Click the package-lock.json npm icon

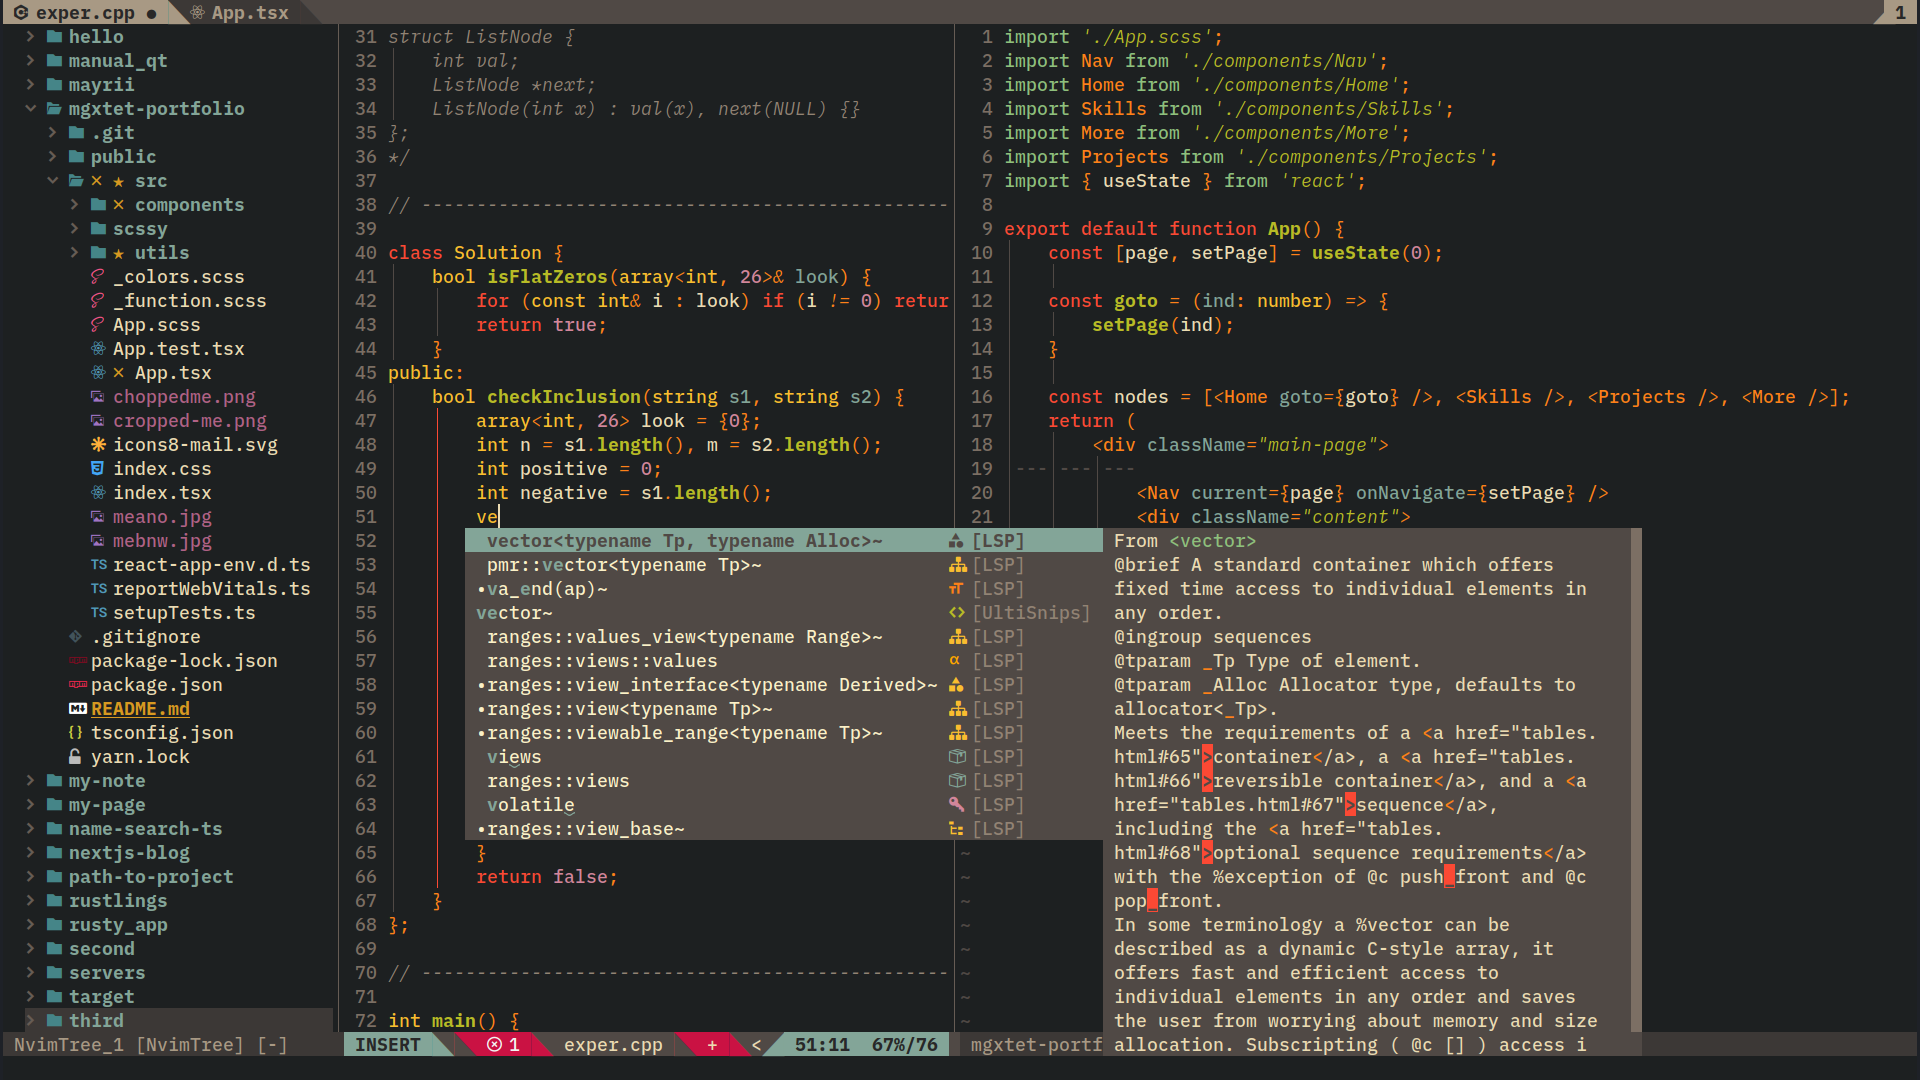(77, 660)
